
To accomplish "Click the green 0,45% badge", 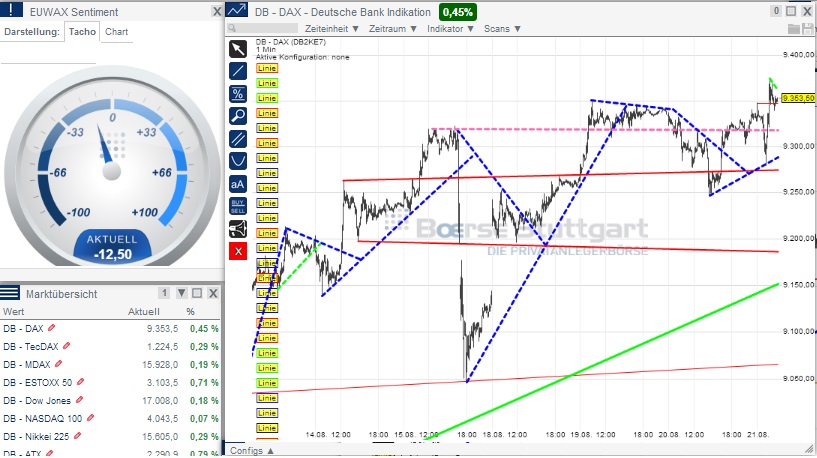I will pos(458,11).
